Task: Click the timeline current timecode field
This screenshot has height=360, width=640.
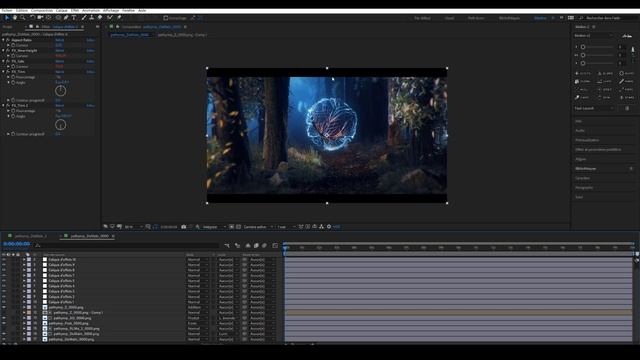Action: pyautogui.click(x=17, y=244)
